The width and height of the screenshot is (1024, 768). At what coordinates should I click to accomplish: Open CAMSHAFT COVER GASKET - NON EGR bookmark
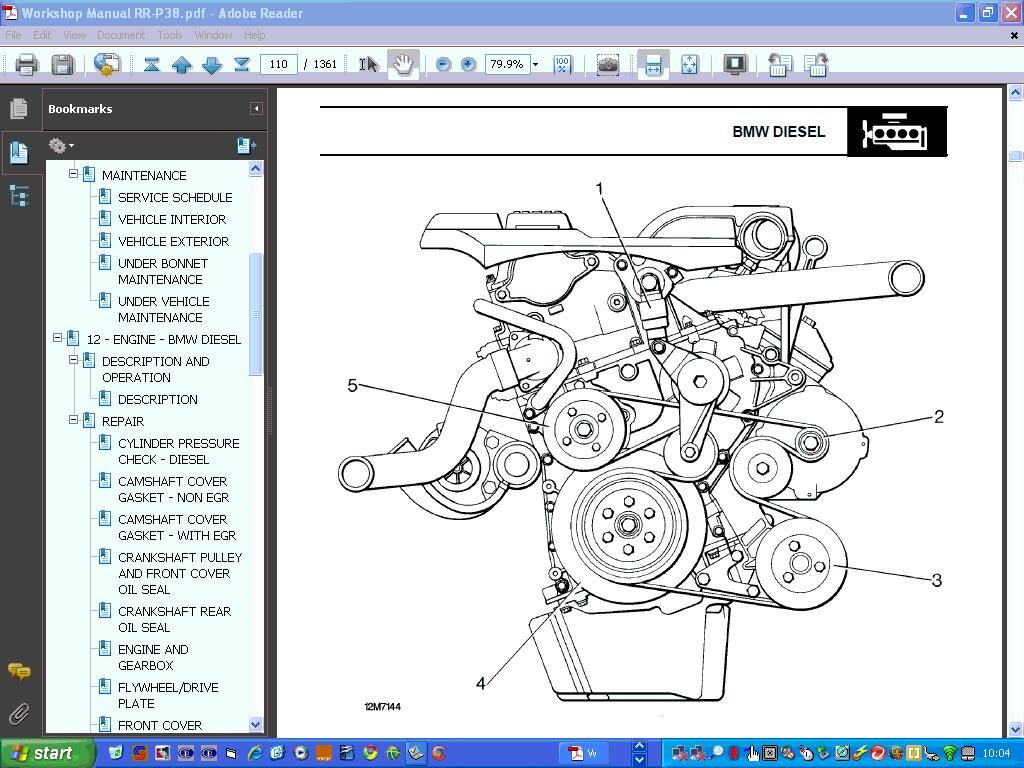[173, 489]
